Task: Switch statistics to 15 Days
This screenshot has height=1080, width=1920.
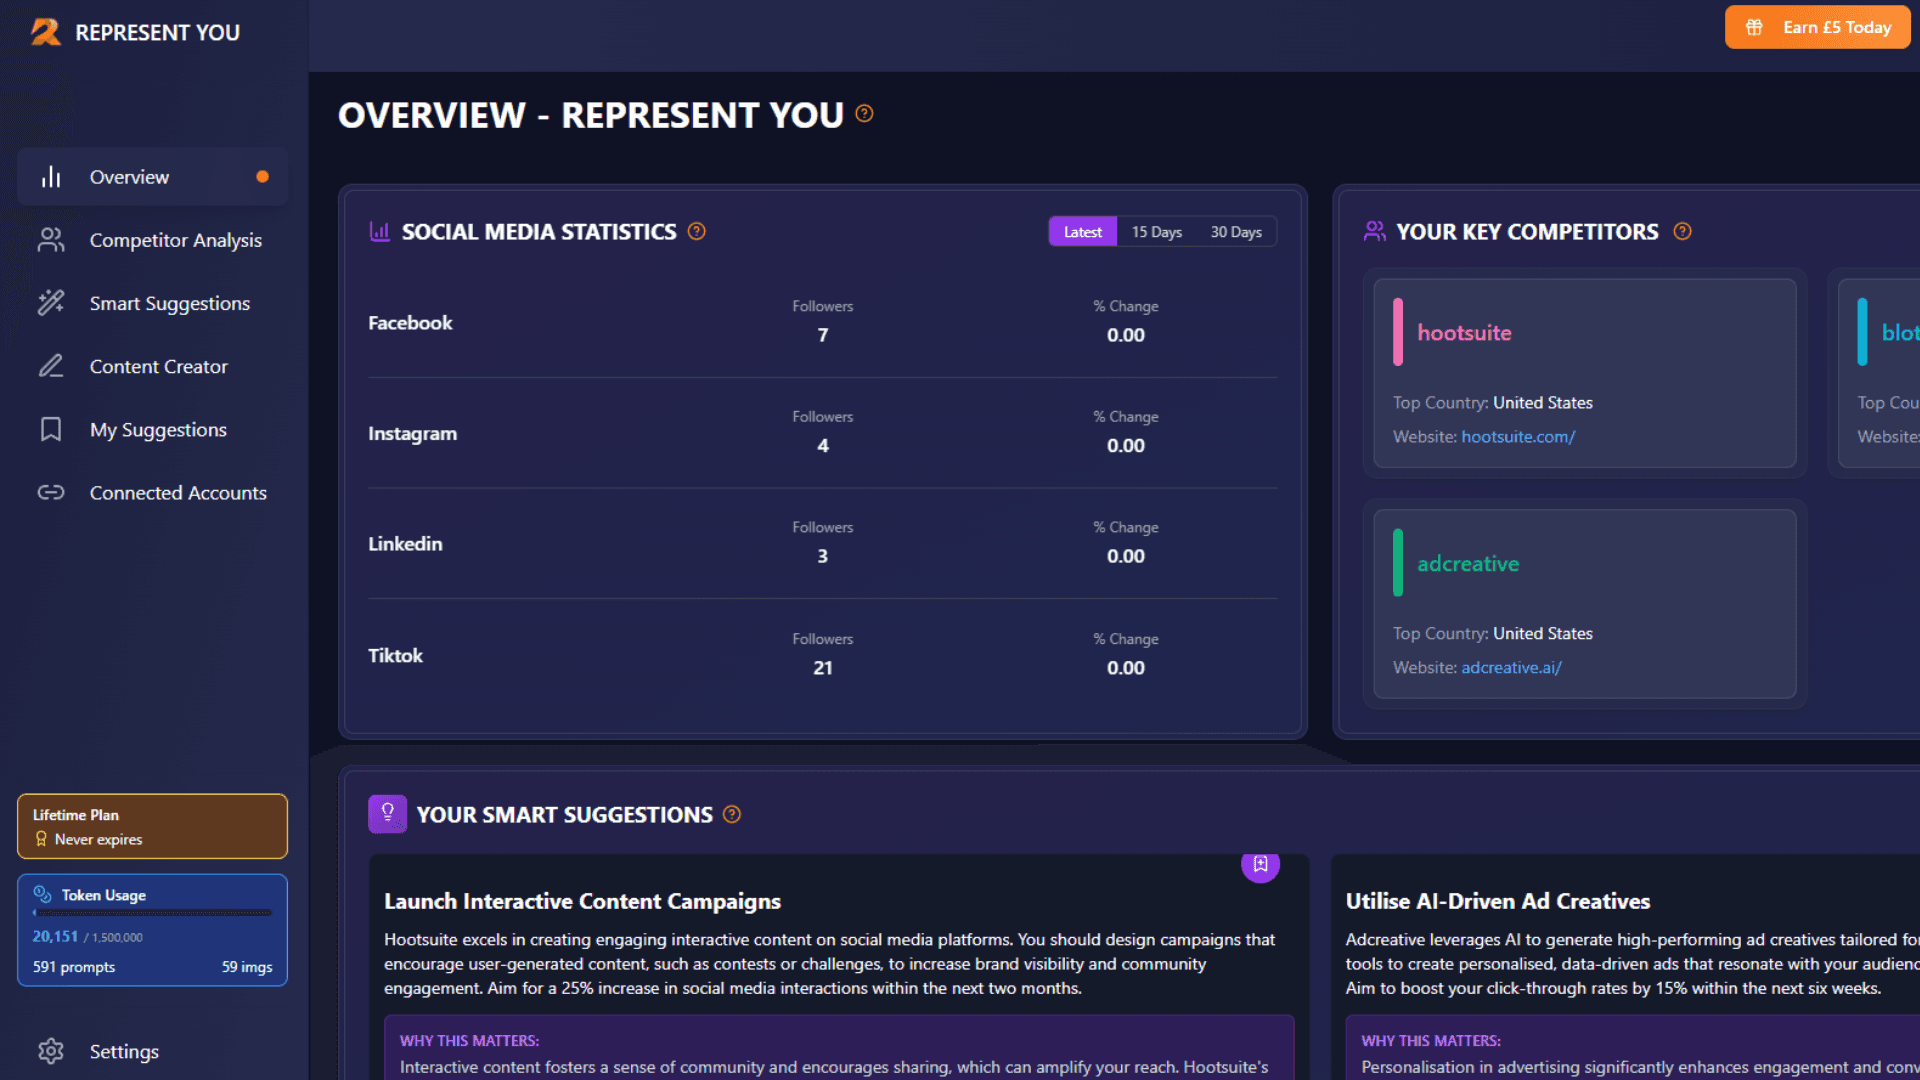Action: click(1157, 232)
